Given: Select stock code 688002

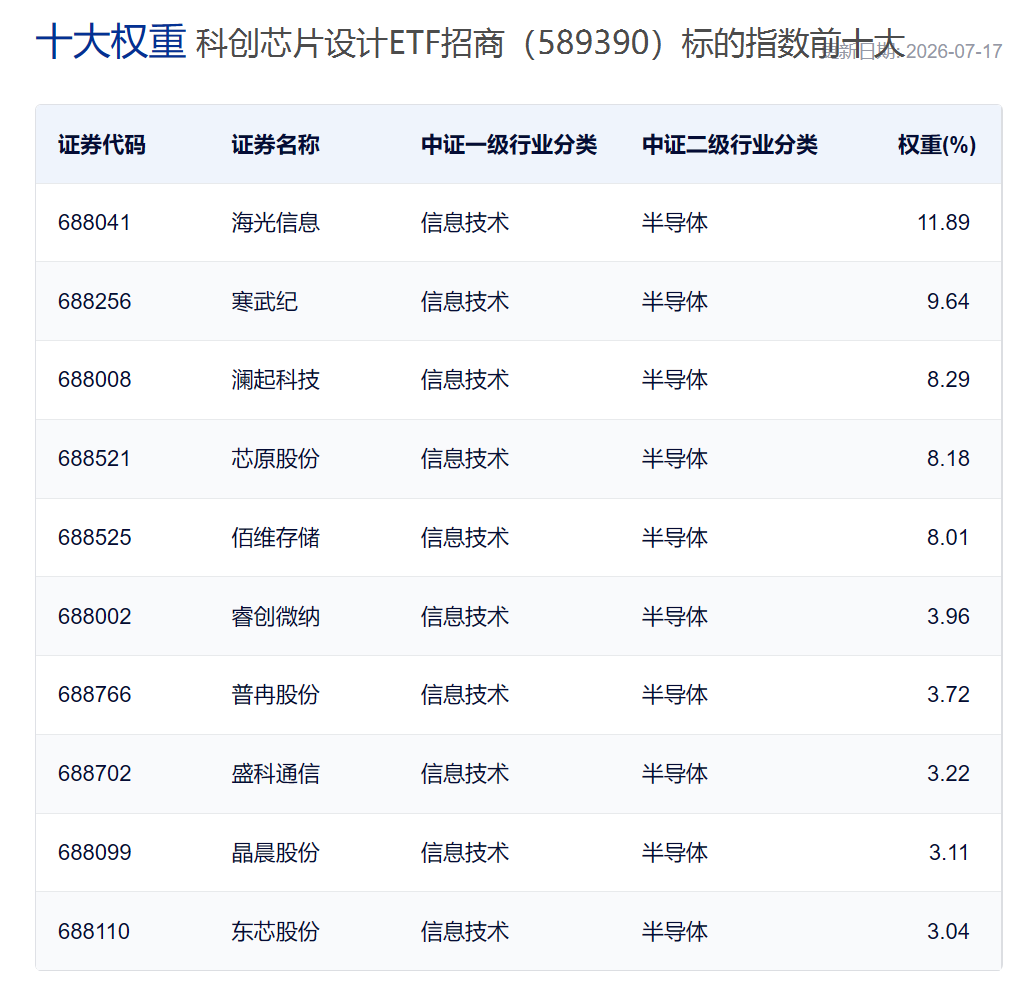Looking at the screenshot, I should [94, 616].
